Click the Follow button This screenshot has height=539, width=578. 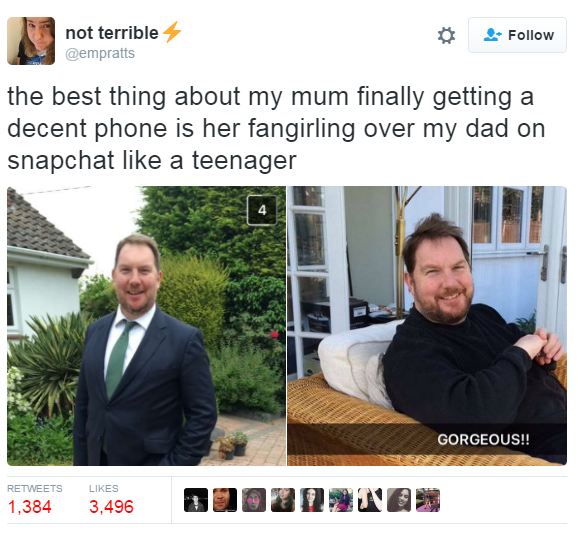click(x=517, y=35)
